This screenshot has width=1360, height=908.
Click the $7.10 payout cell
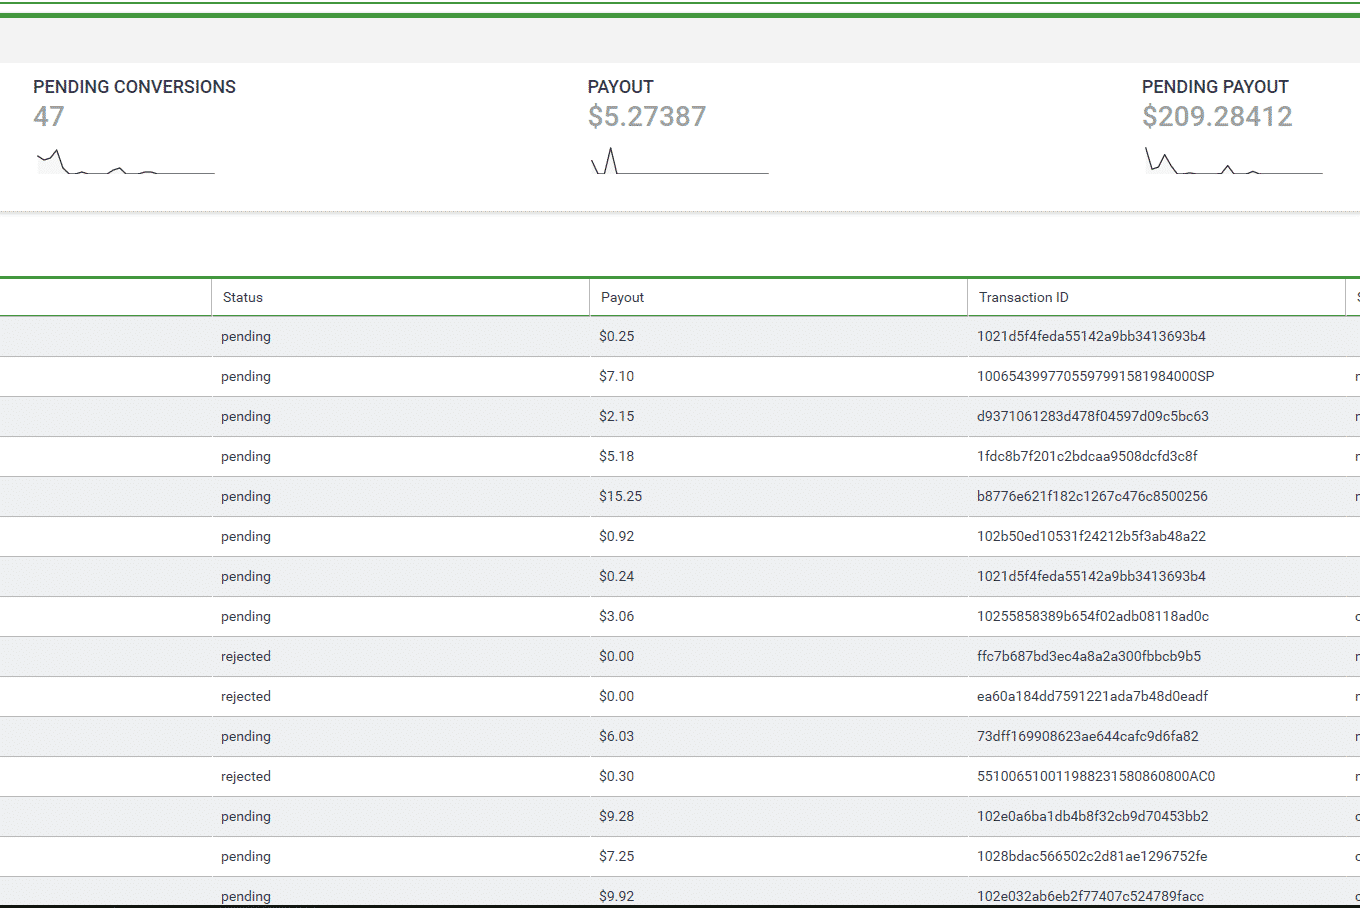(617, 376)
